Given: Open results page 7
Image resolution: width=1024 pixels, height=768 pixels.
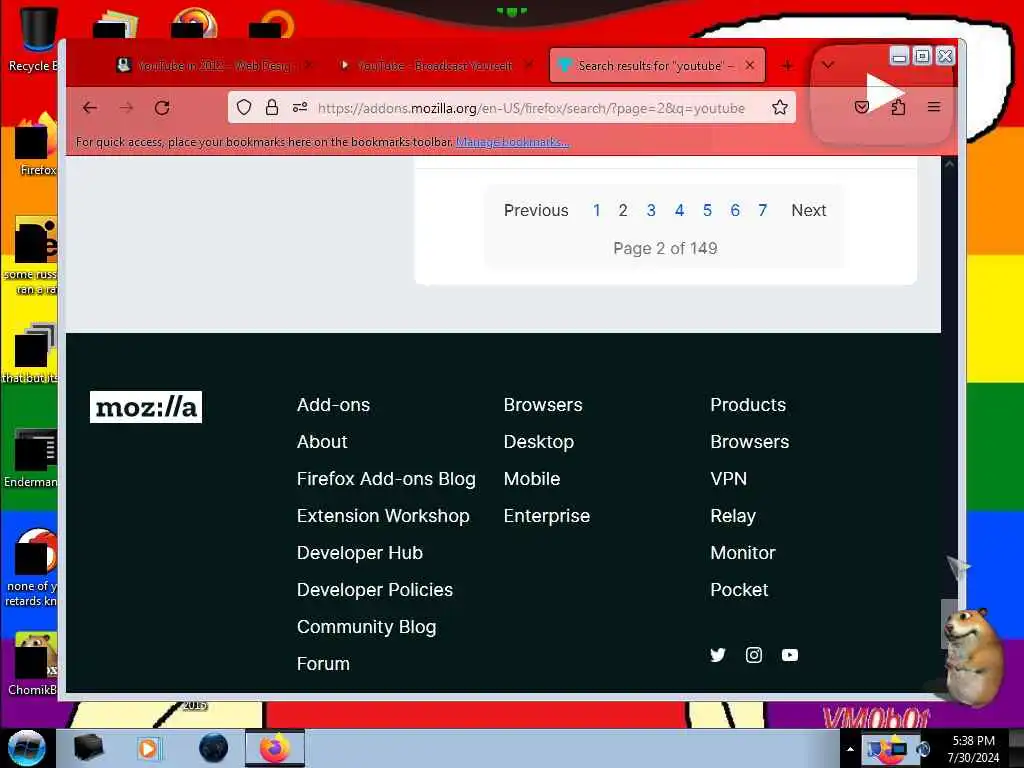Looking at the screenshot, I should (762, 210).
